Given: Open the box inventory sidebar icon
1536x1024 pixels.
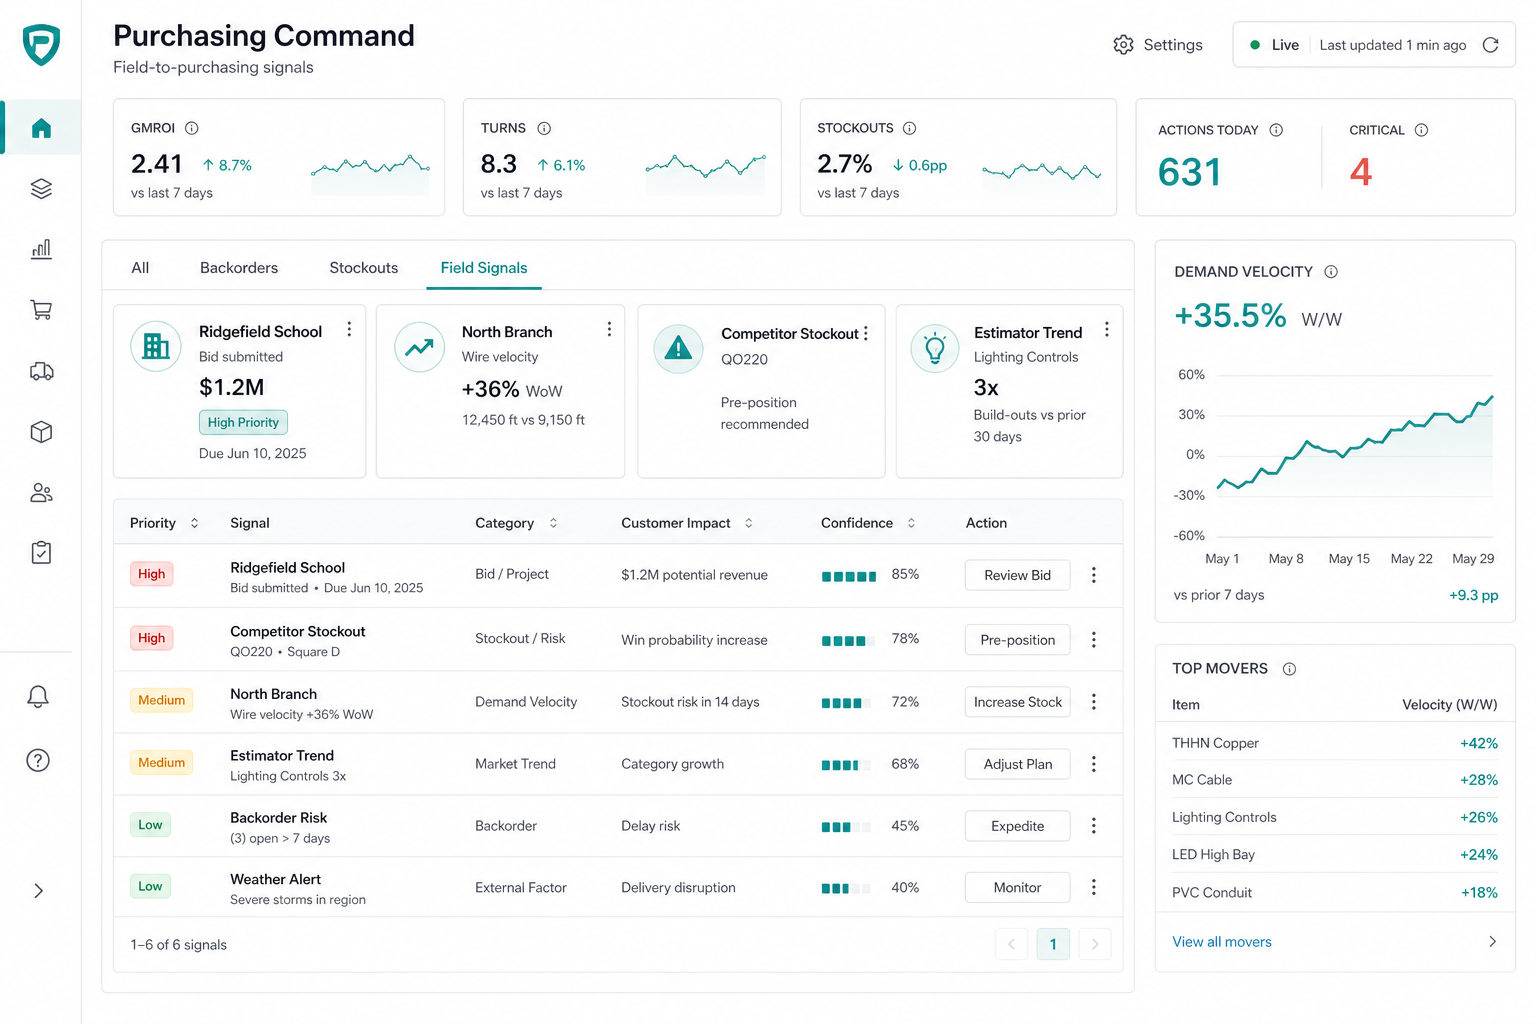Looking at the screenshot, I should 41,432.
